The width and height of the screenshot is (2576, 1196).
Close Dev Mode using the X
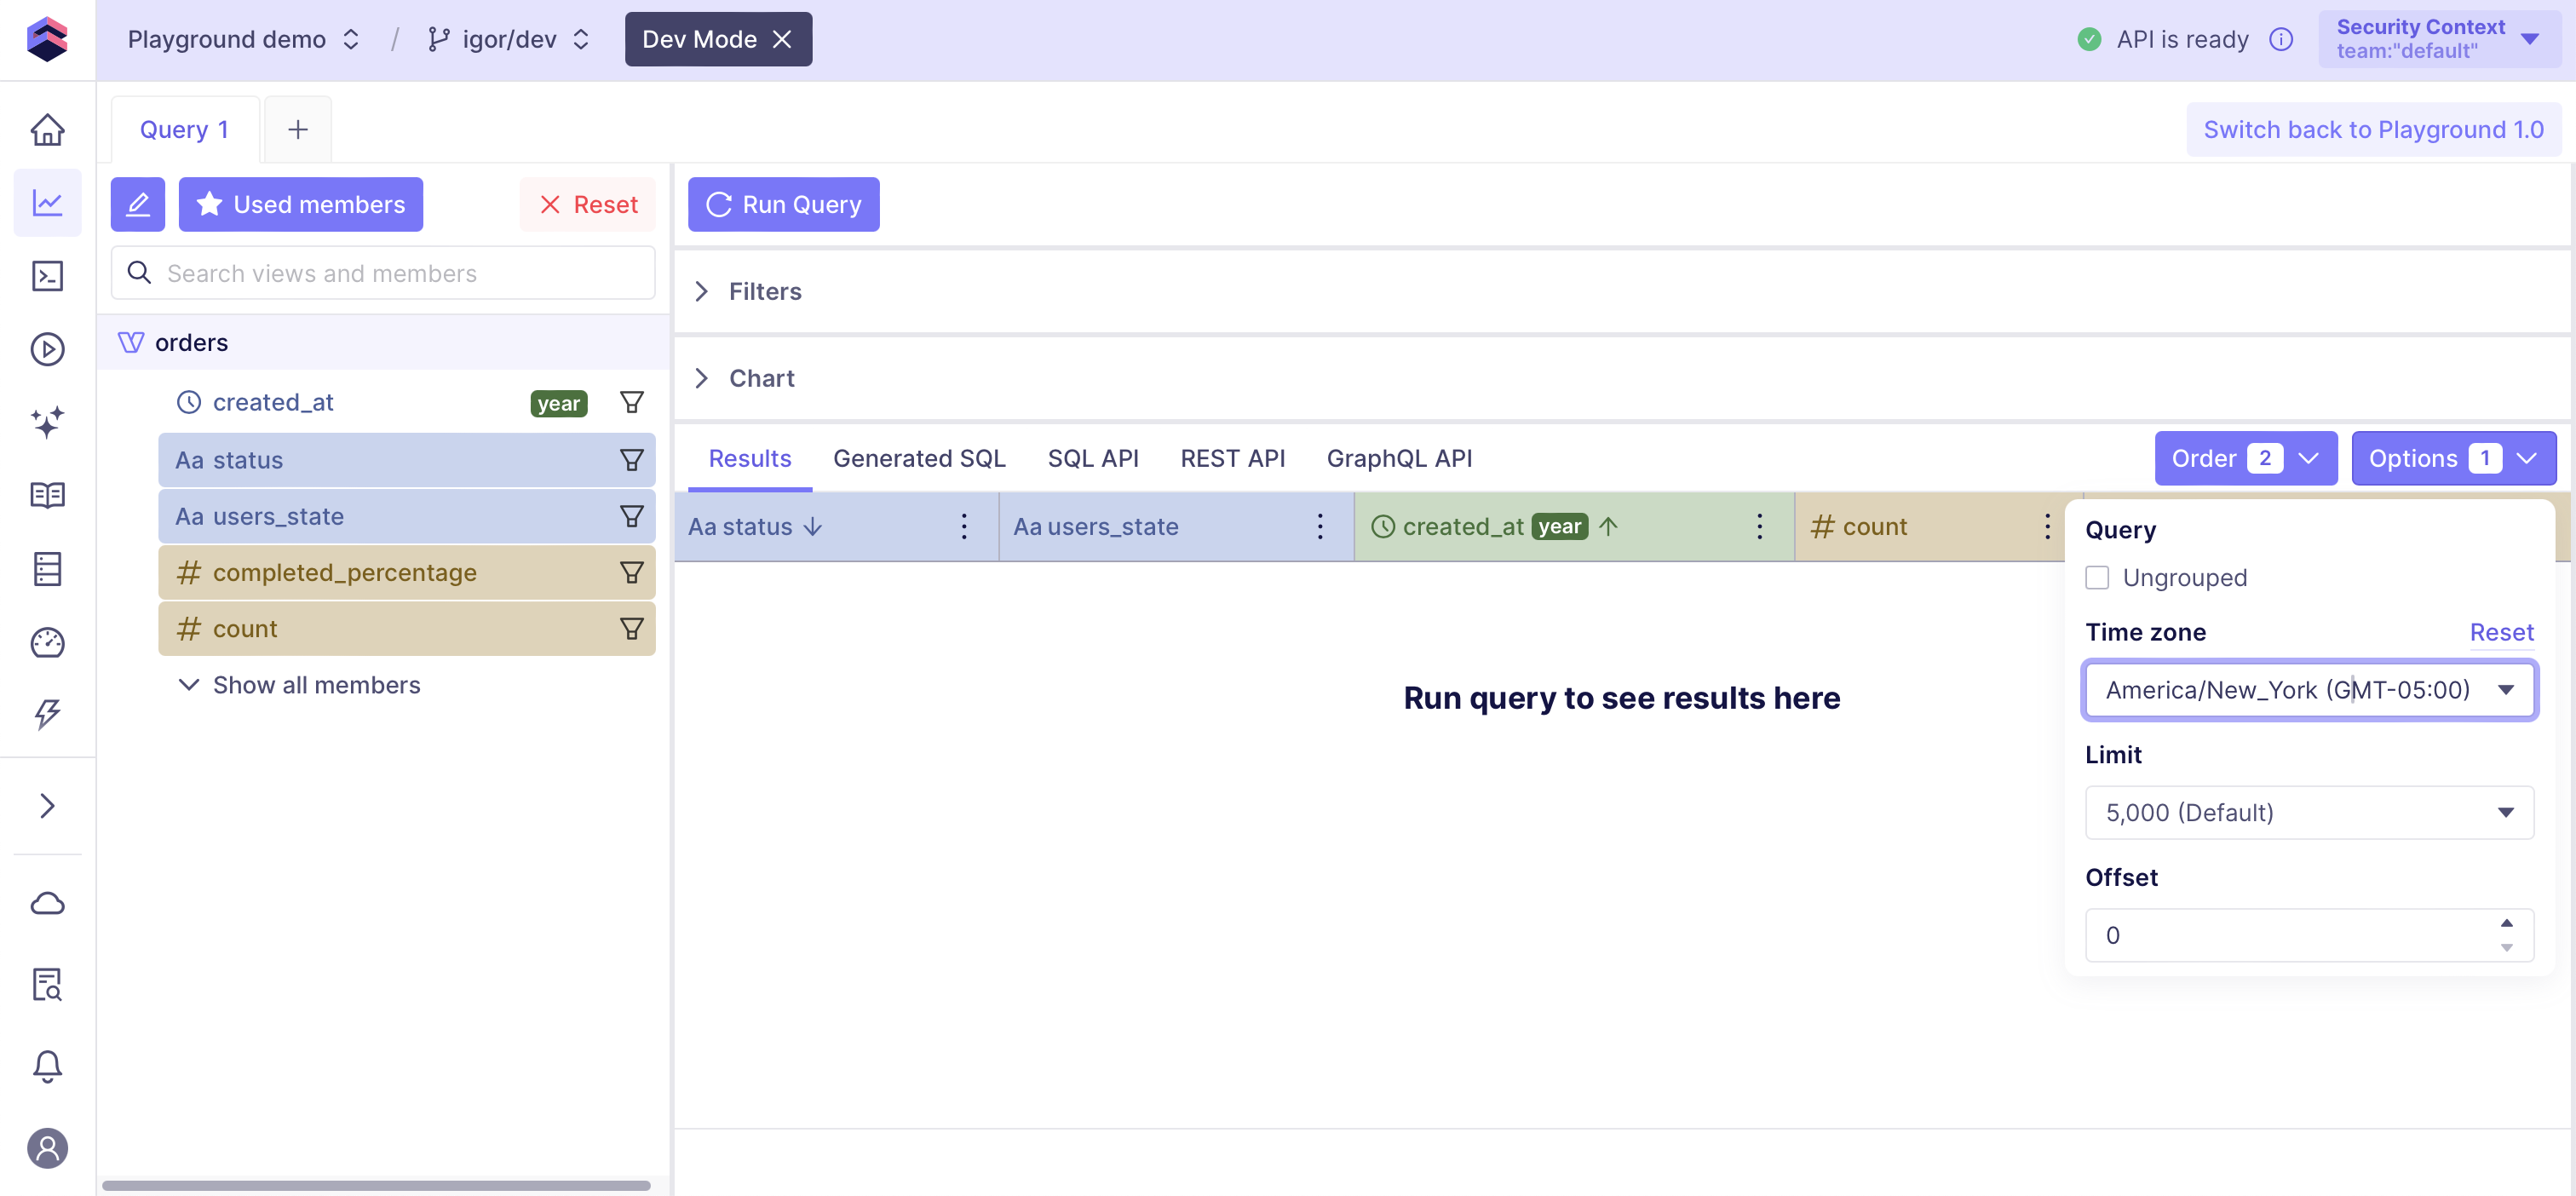point(783,39)
